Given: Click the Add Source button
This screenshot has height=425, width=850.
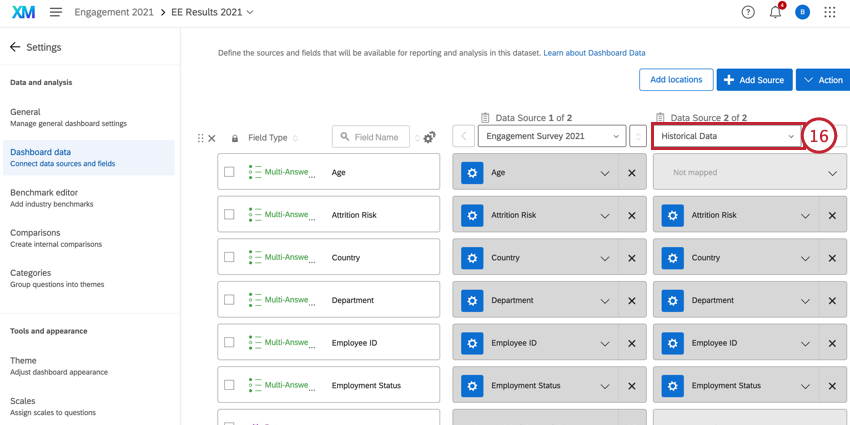Looking at the screenshot, I should tap(754, 80).
